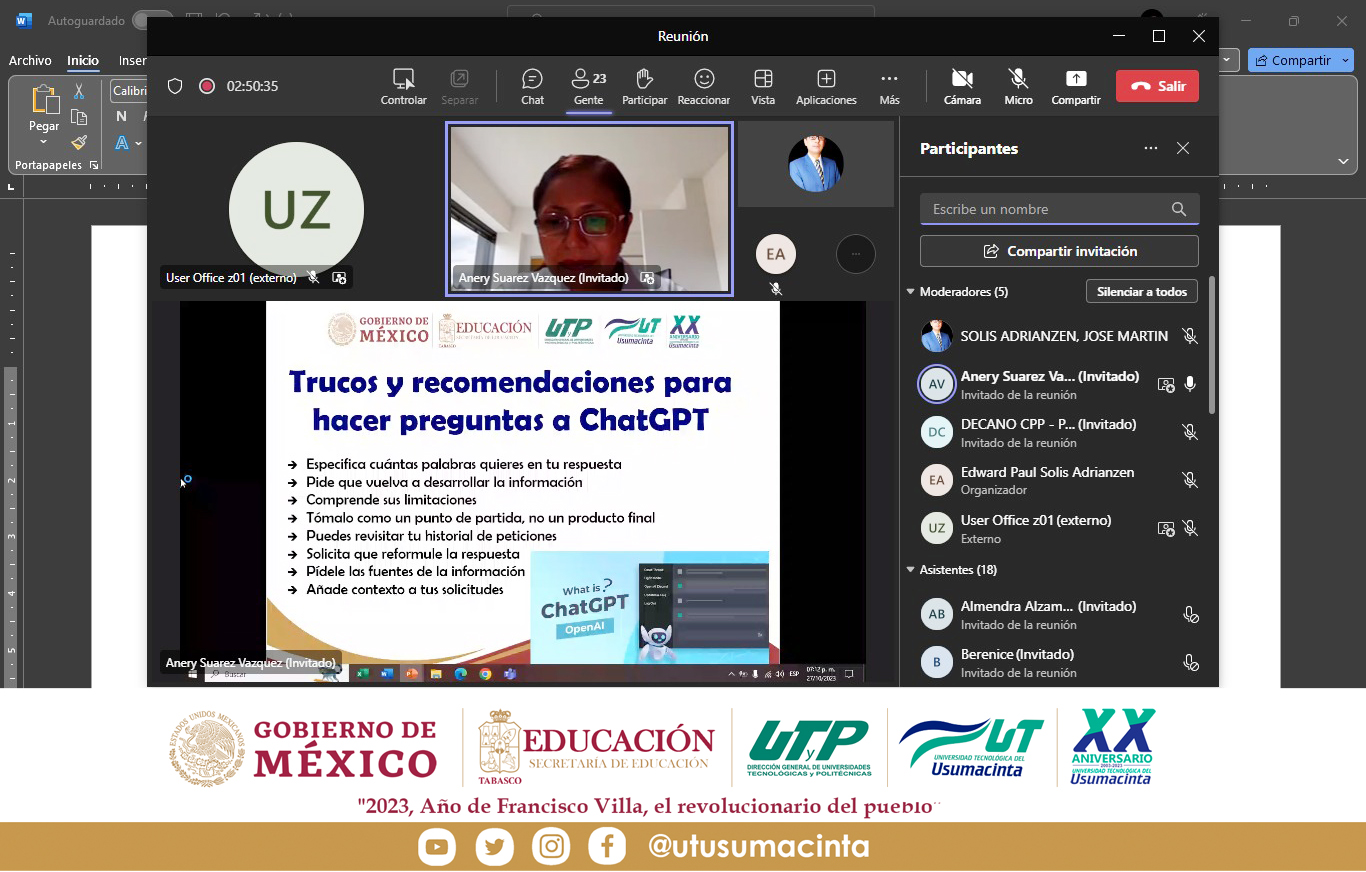Click Silenciar a todos button
This screenshot has width=1366, height=872.
1141,291
